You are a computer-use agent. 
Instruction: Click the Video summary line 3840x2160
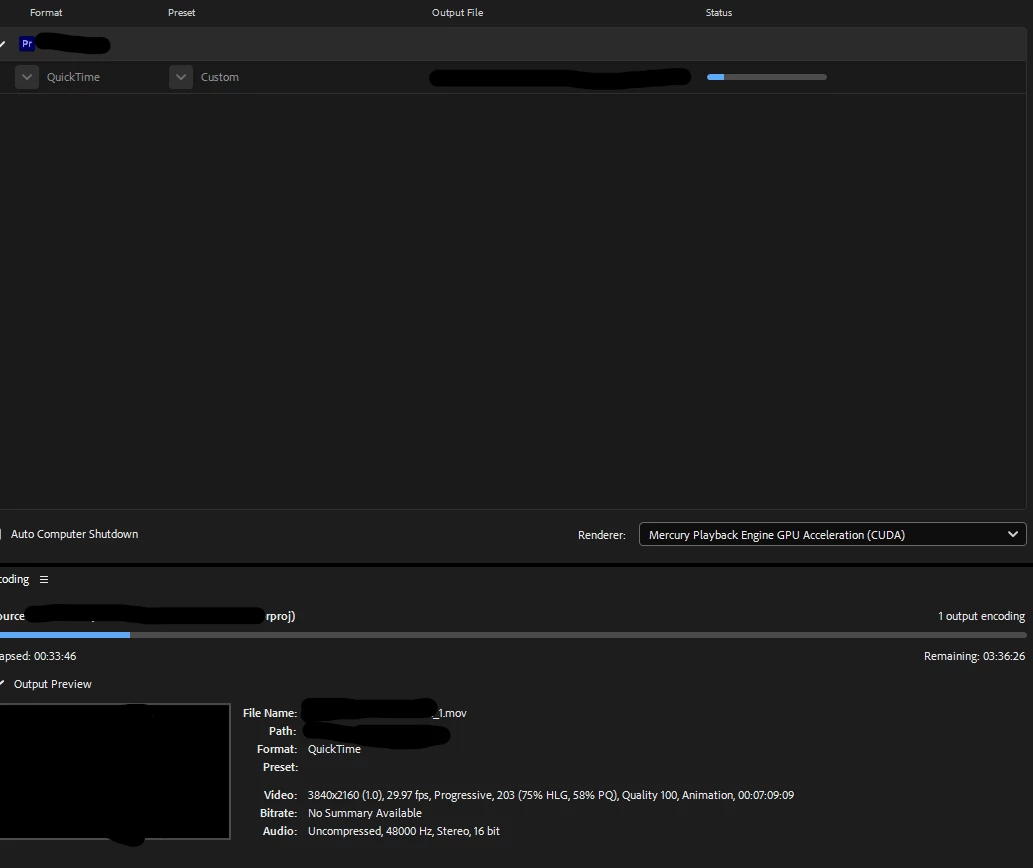pos(550,795)
